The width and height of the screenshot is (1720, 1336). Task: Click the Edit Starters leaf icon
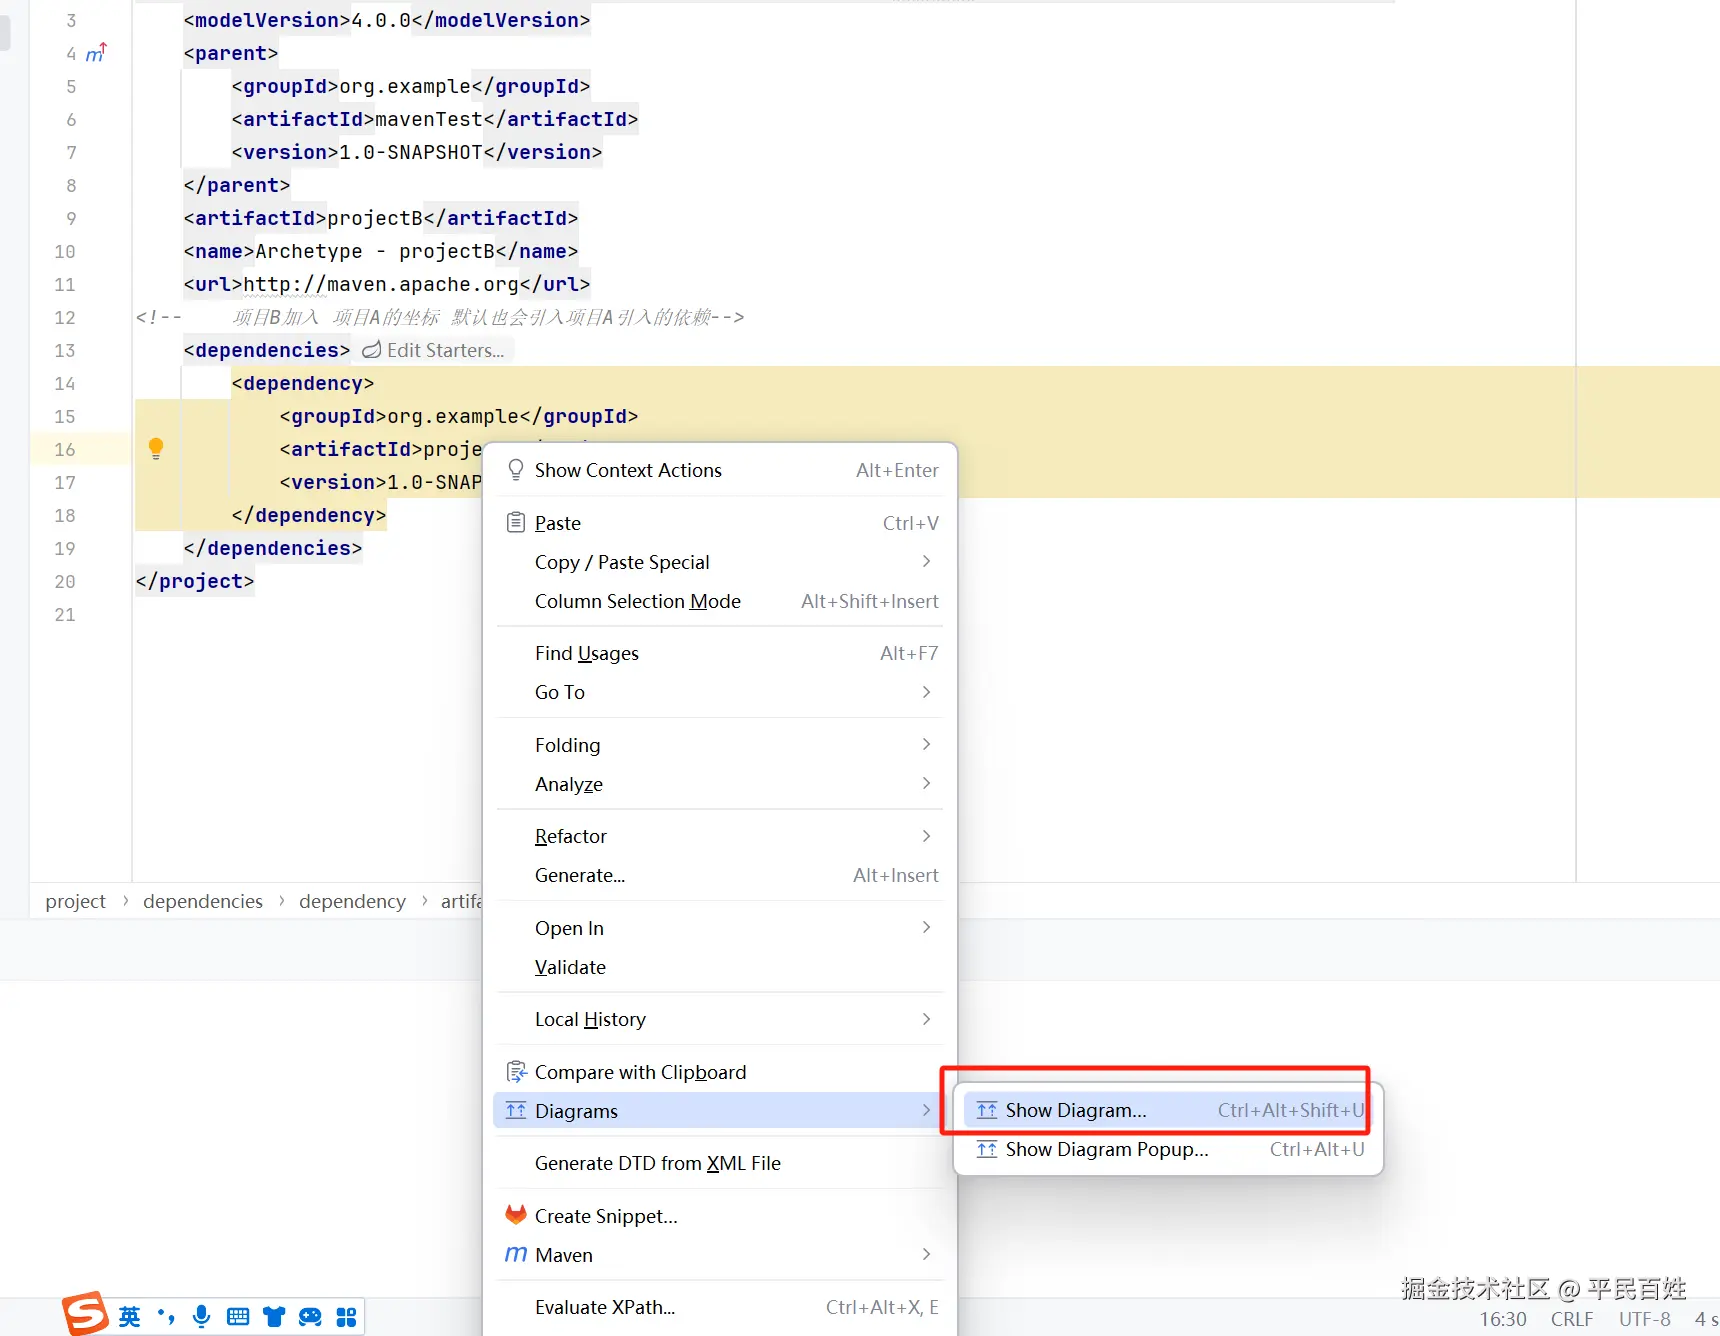[372, 350]
